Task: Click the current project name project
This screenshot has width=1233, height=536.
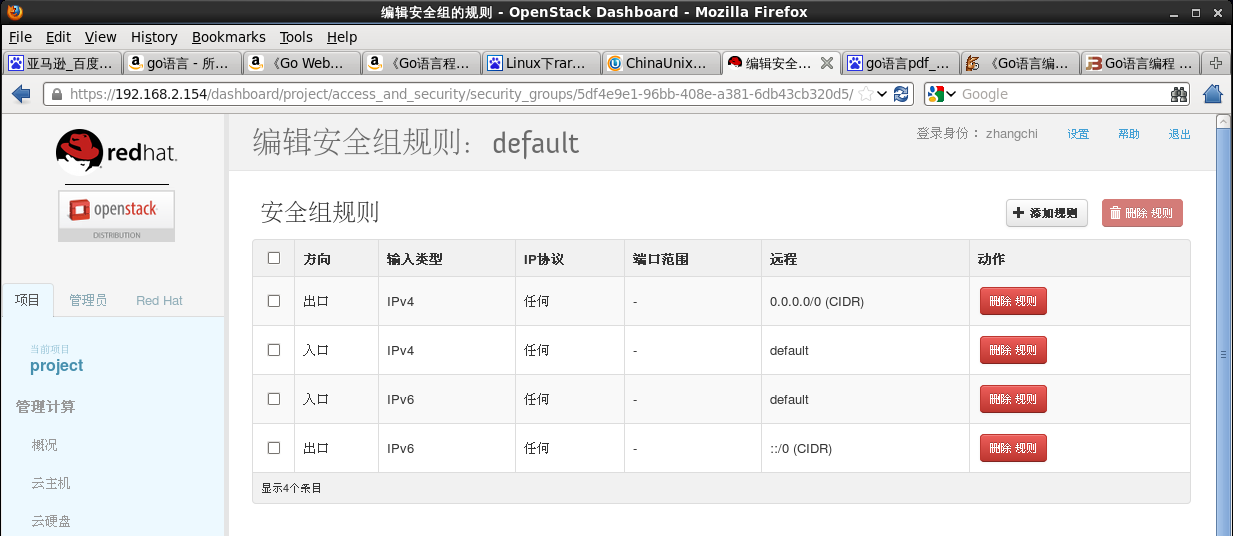Action: [57, 366]
